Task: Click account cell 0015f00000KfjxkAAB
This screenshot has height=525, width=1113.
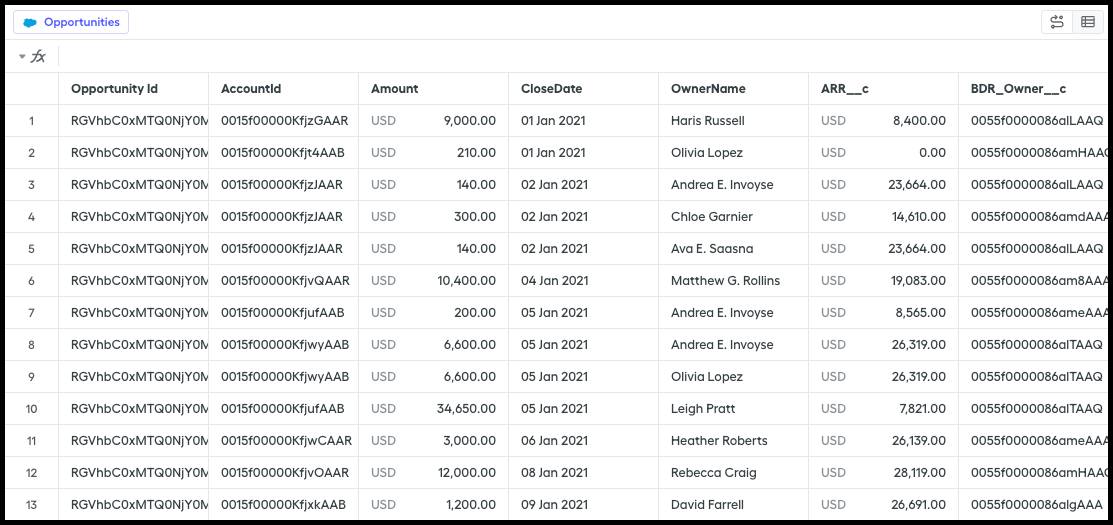Action: (284, 505)
